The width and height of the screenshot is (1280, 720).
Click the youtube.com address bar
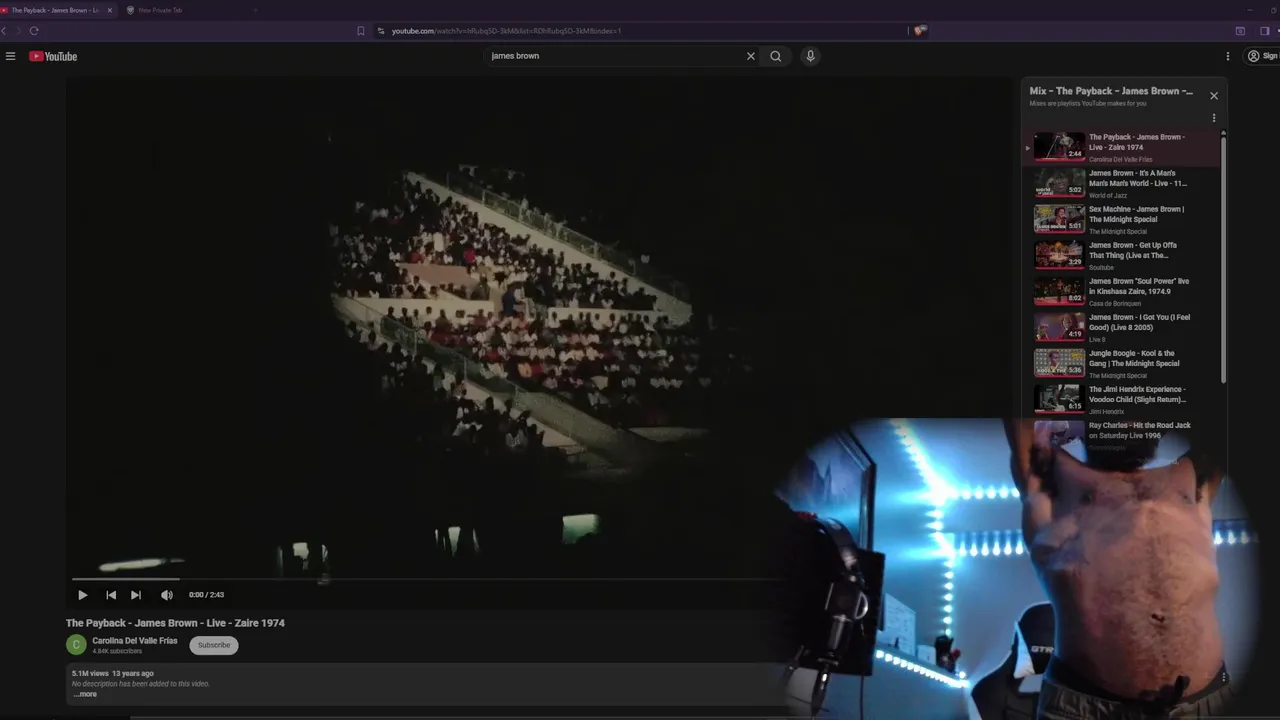pos(640,31)
